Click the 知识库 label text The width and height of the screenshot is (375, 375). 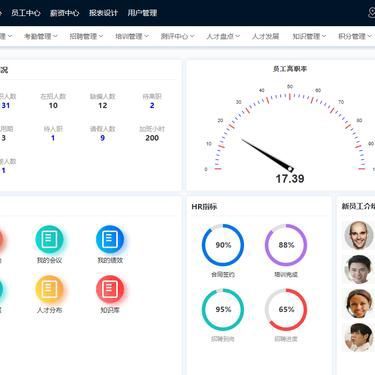[110, 310]
